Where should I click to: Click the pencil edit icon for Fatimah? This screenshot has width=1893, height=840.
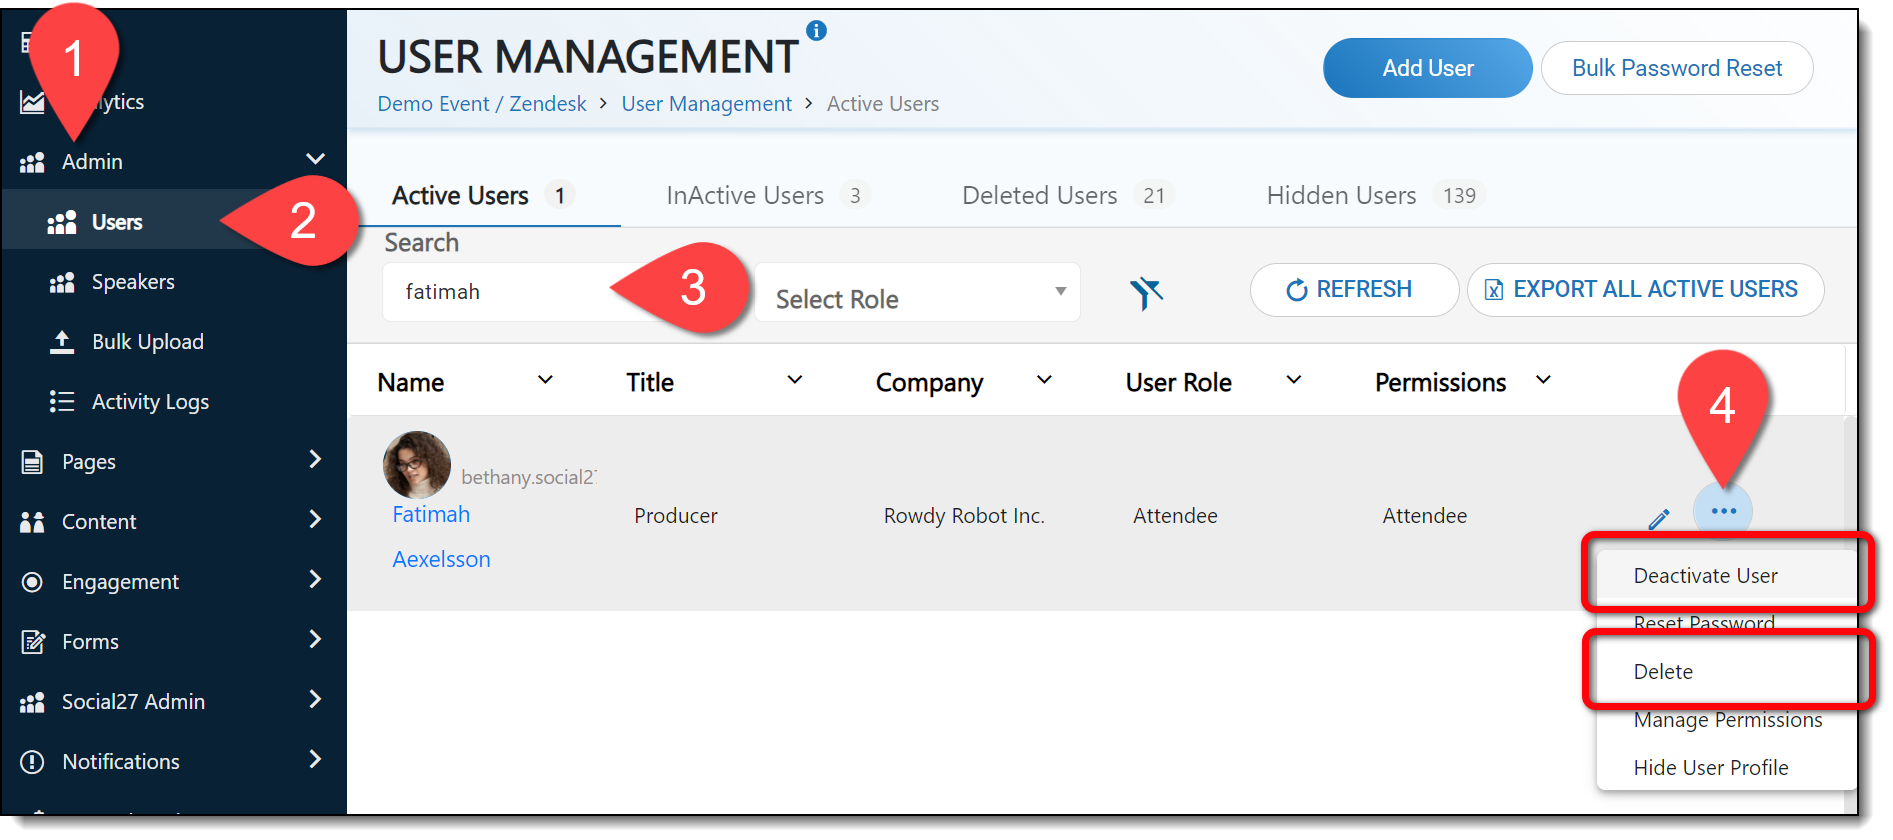pyautogui.click(x=1658, y=518)
